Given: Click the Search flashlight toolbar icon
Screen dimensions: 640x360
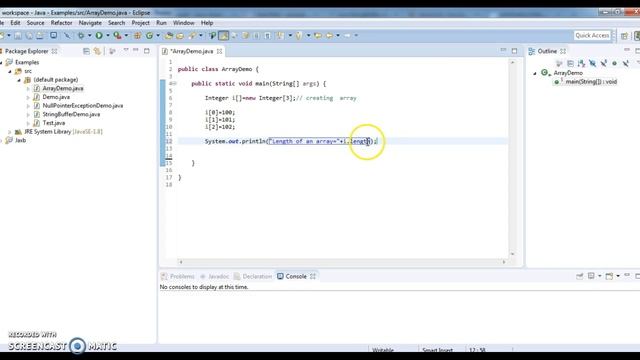Looking at the screenshot, I should [x=192, y=36].
